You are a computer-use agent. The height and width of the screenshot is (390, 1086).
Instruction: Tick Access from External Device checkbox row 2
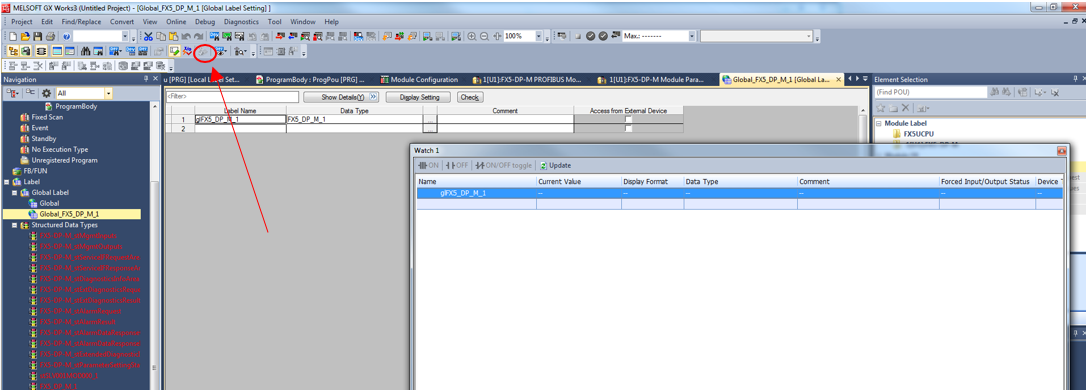tap(628, 129)
